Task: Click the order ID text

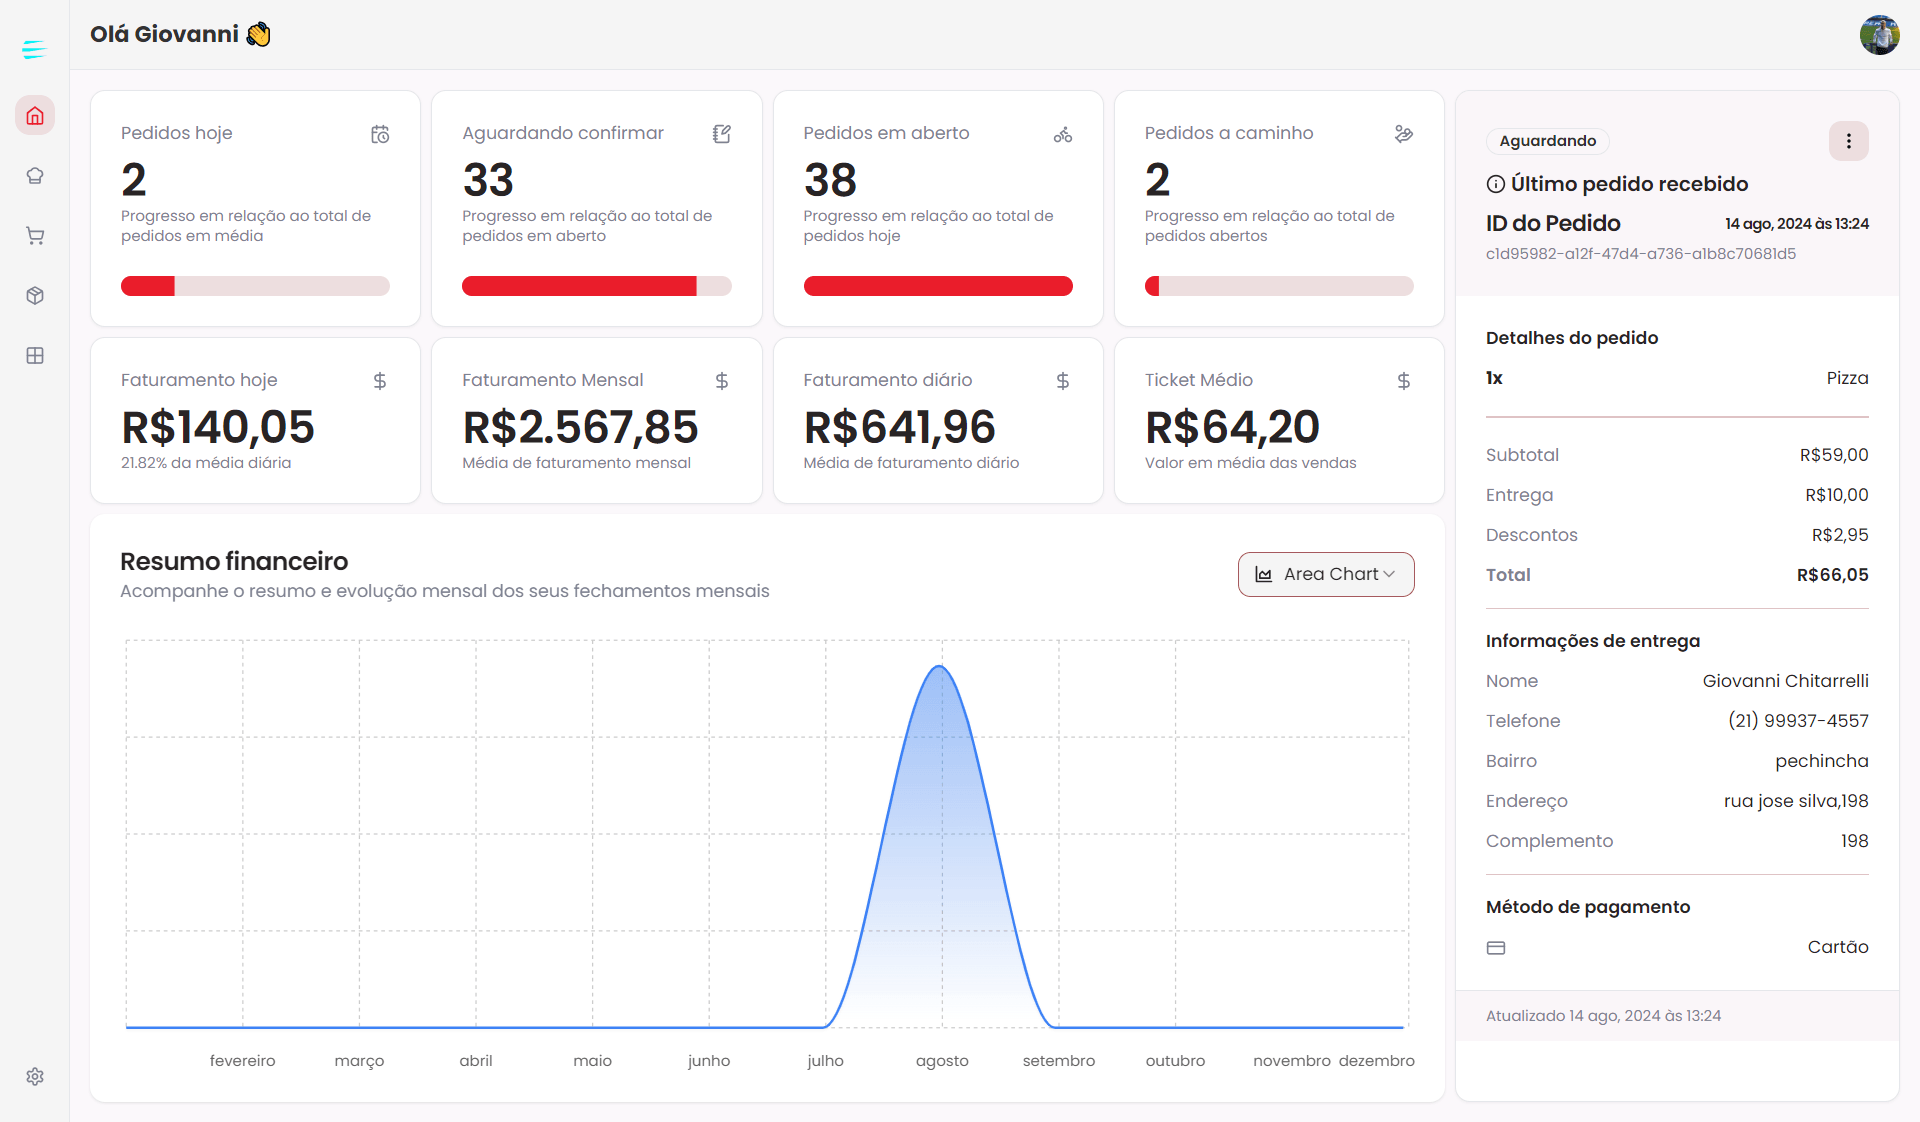Action: point(1640,254)
